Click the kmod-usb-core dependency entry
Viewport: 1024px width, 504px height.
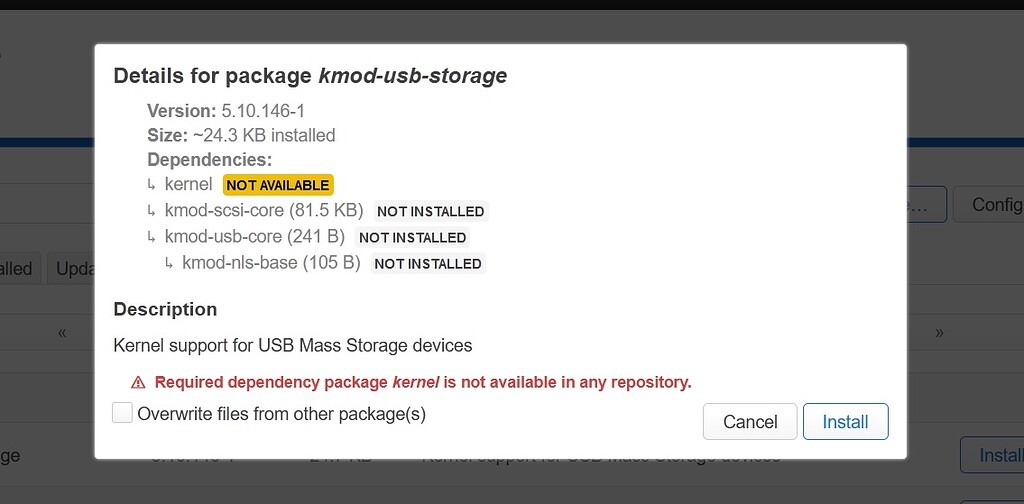[x=255, y=236]
